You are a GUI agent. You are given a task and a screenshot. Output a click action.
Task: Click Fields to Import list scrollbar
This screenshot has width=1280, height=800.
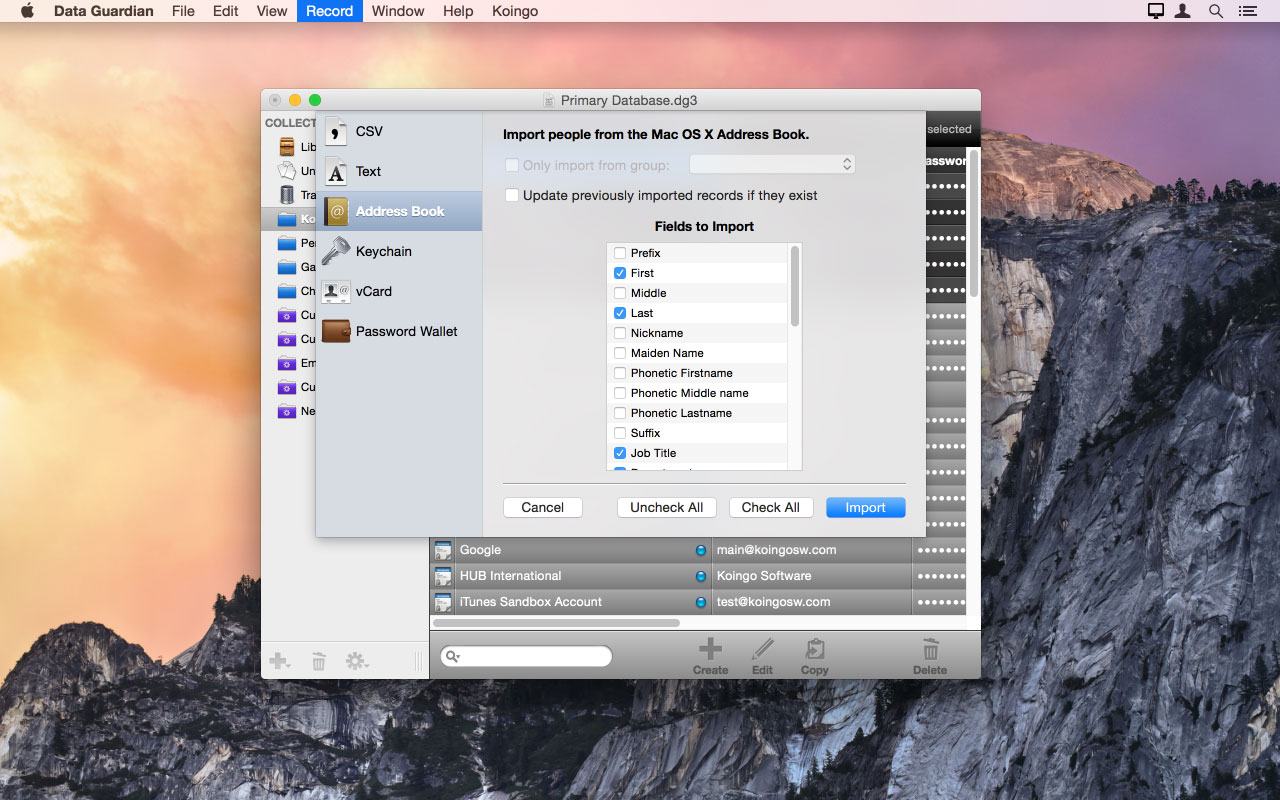[x=795, y=286]
